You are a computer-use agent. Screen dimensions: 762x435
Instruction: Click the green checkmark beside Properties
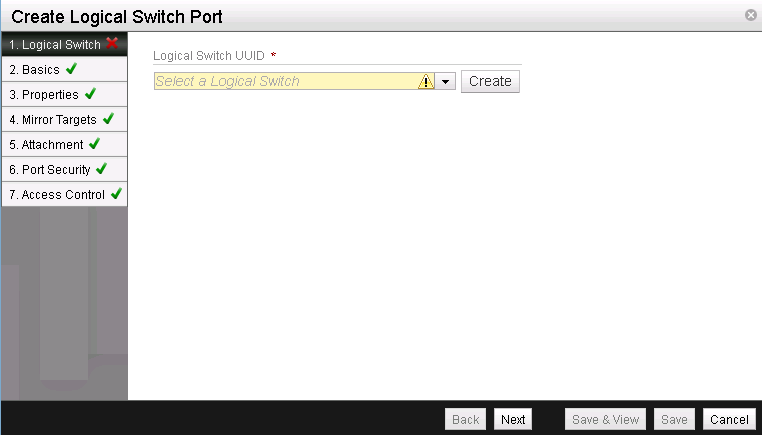[x=90, y=94]
